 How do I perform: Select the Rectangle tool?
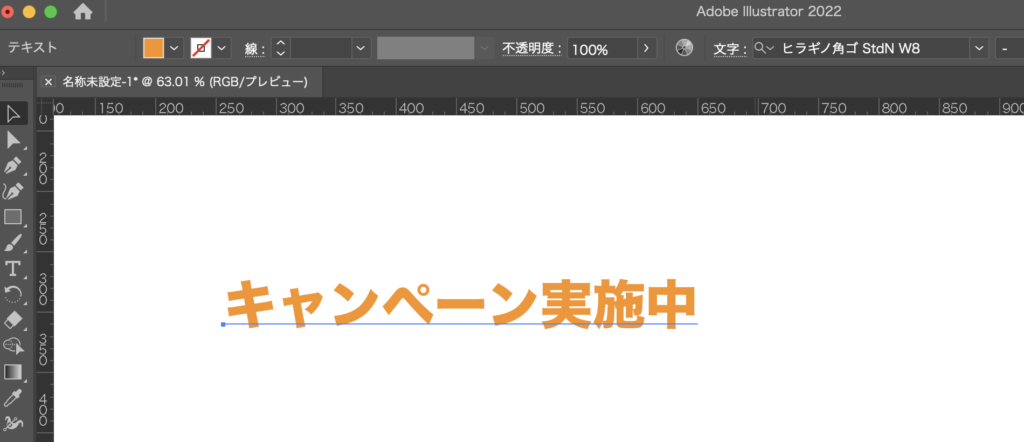(x=13, y=217)
